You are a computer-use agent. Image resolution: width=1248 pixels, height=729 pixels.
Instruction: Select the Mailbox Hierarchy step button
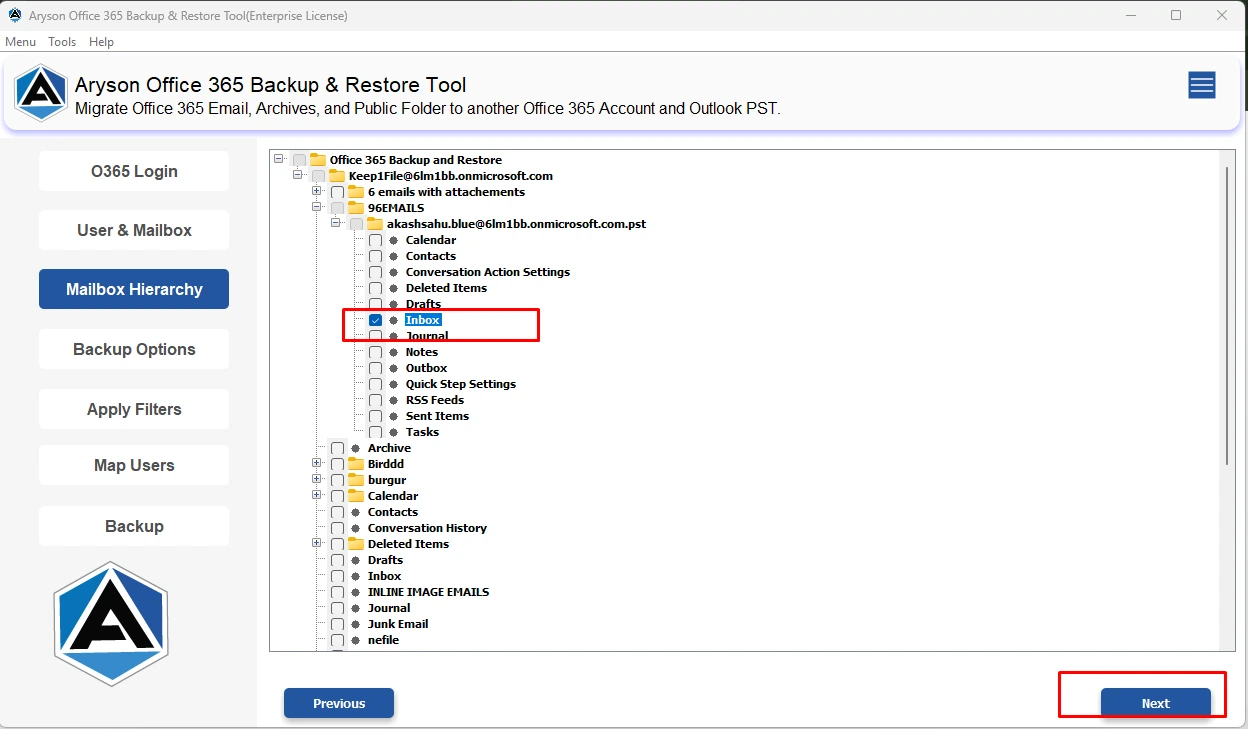pyautogui.click(x=134, y=289)
